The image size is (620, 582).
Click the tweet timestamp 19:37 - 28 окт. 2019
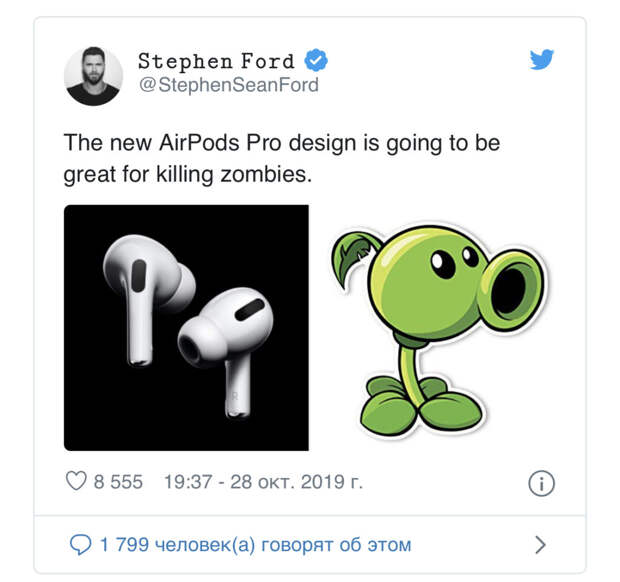(x=263, y=482)
